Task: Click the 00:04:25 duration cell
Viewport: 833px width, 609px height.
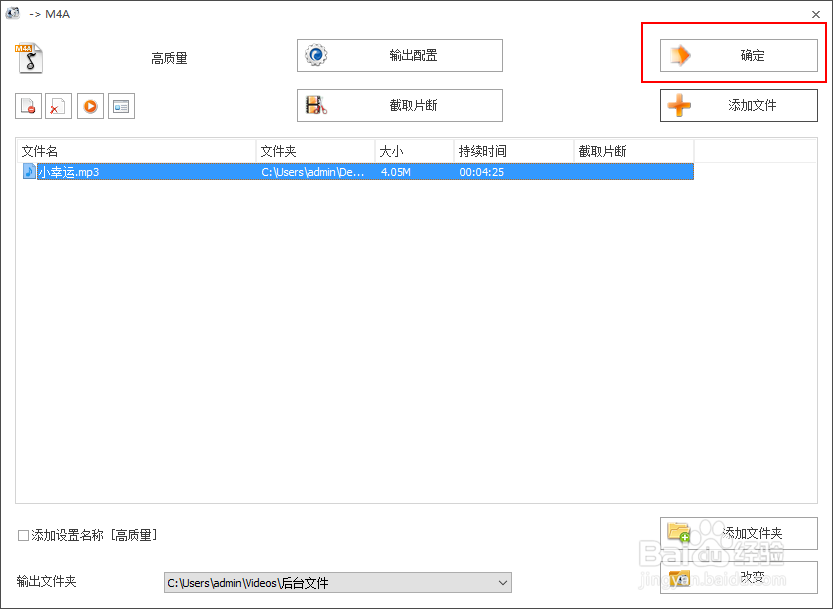Action: (481, 172)
